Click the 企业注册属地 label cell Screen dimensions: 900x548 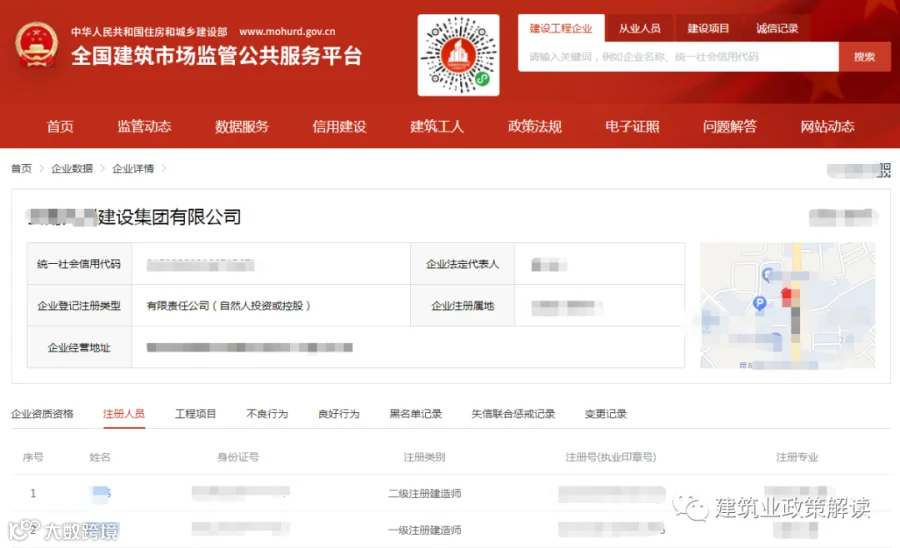click(463, 306)
